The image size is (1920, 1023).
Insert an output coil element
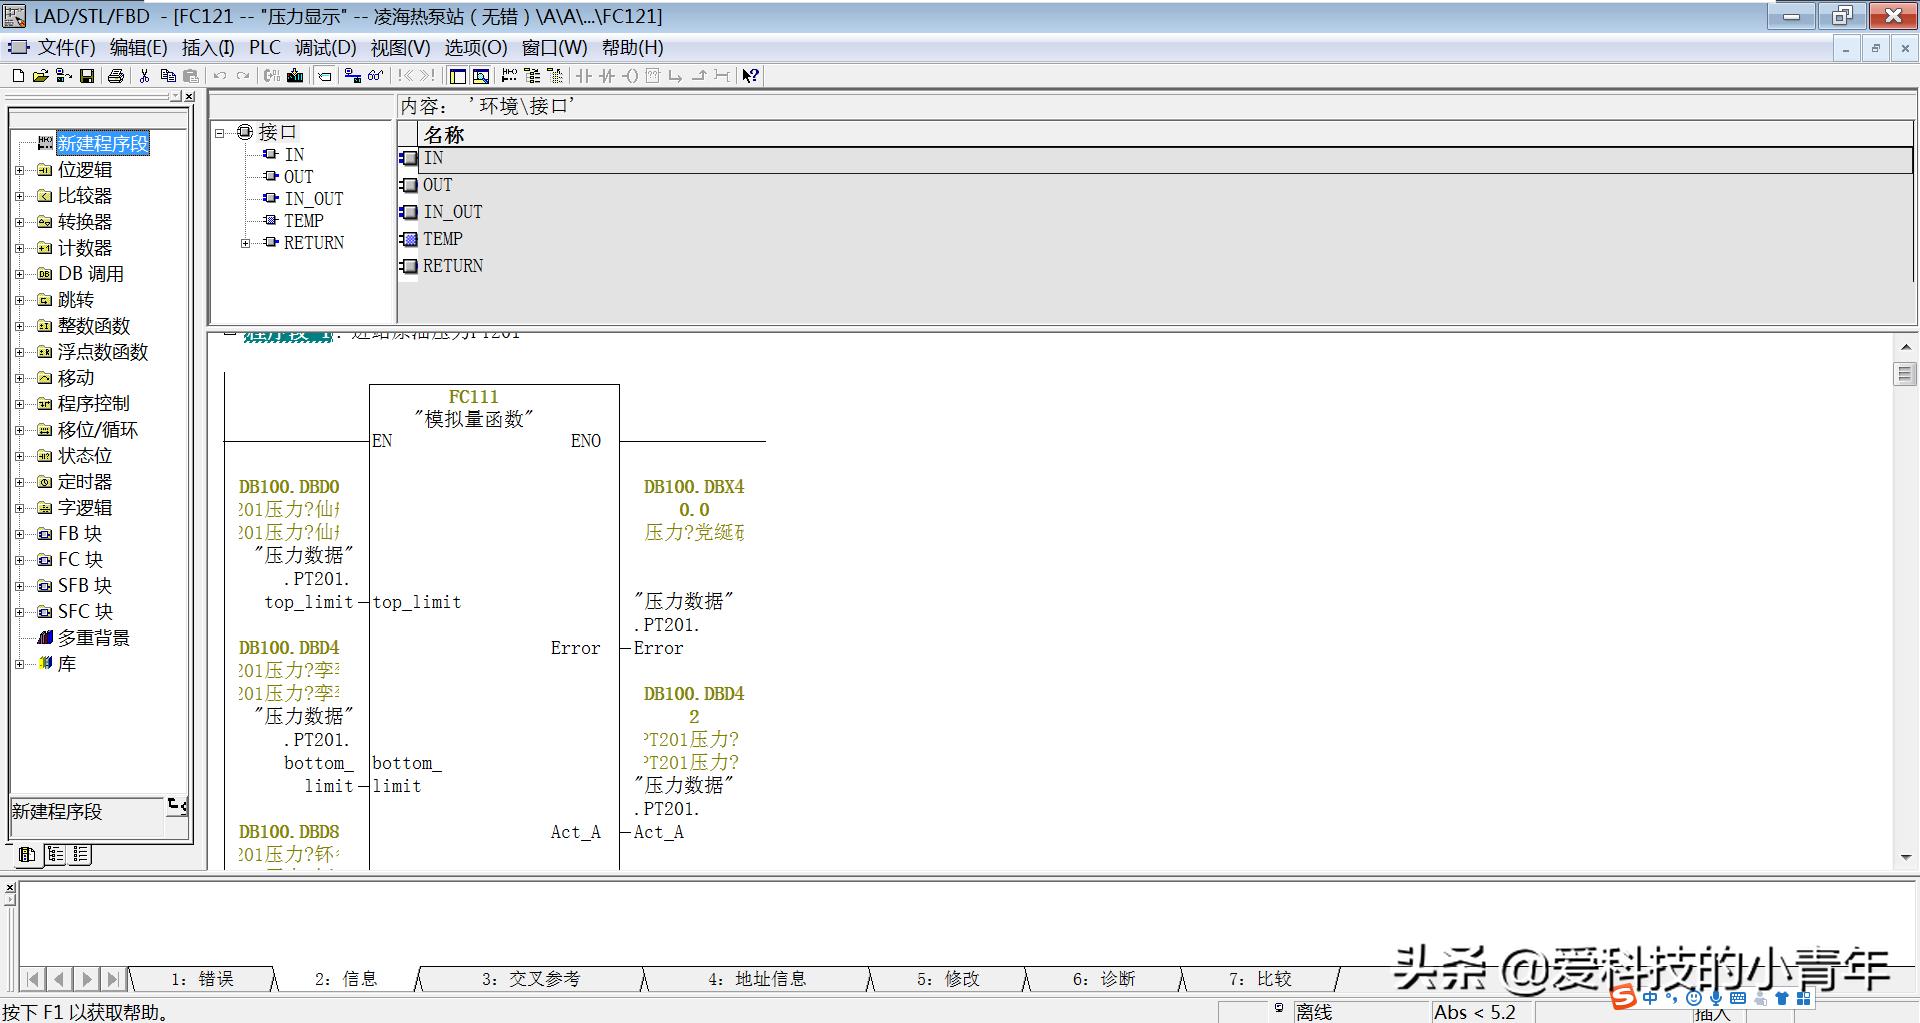630,76
